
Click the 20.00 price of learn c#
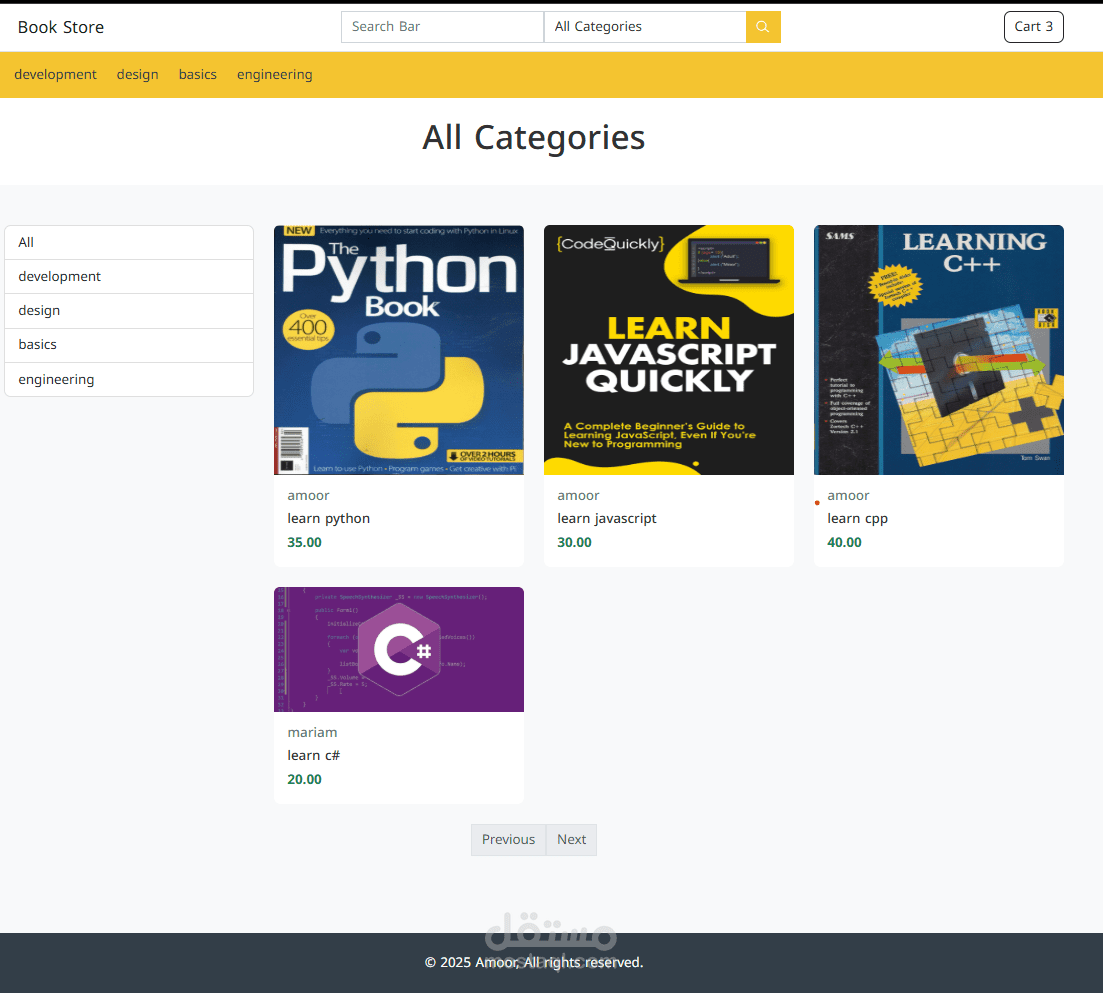pyautogui.click(x=305, y=779)
